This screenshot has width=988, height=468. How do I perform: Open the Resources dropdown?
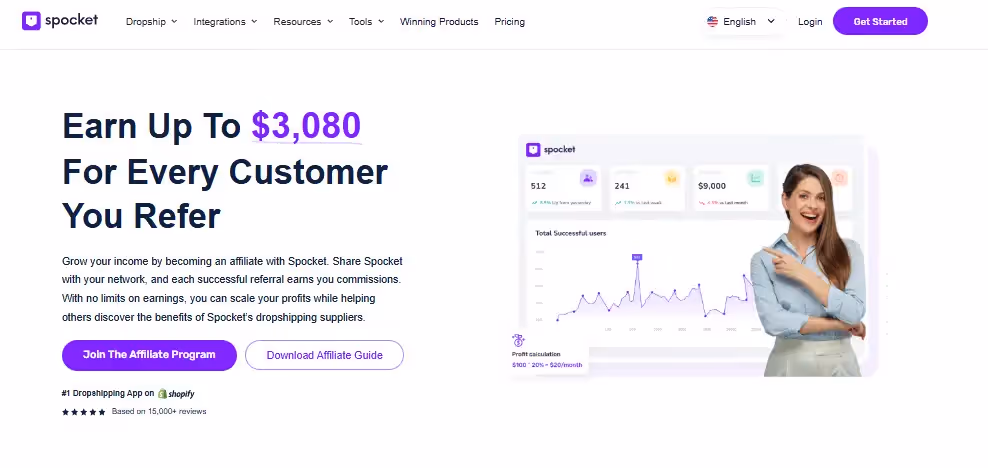coord(303,21)
